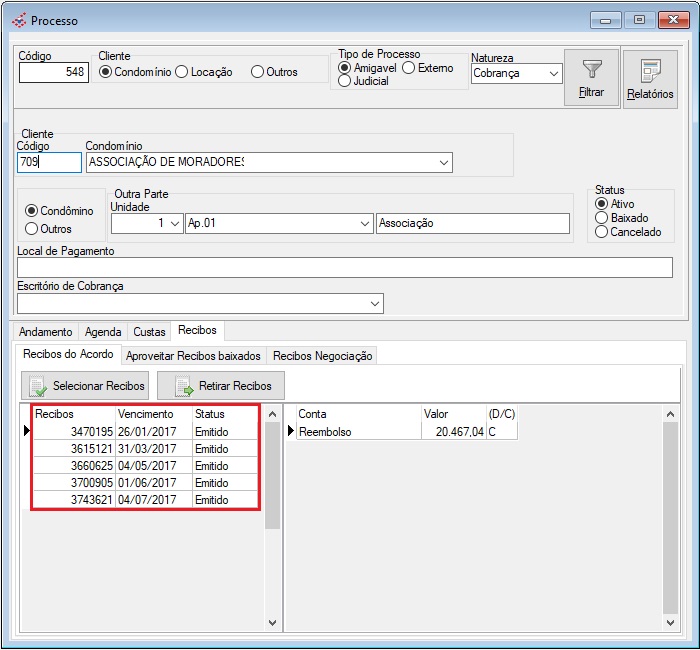Select the Outros party radio button
This screenshot has height=650, width=700.
(32, 229)
